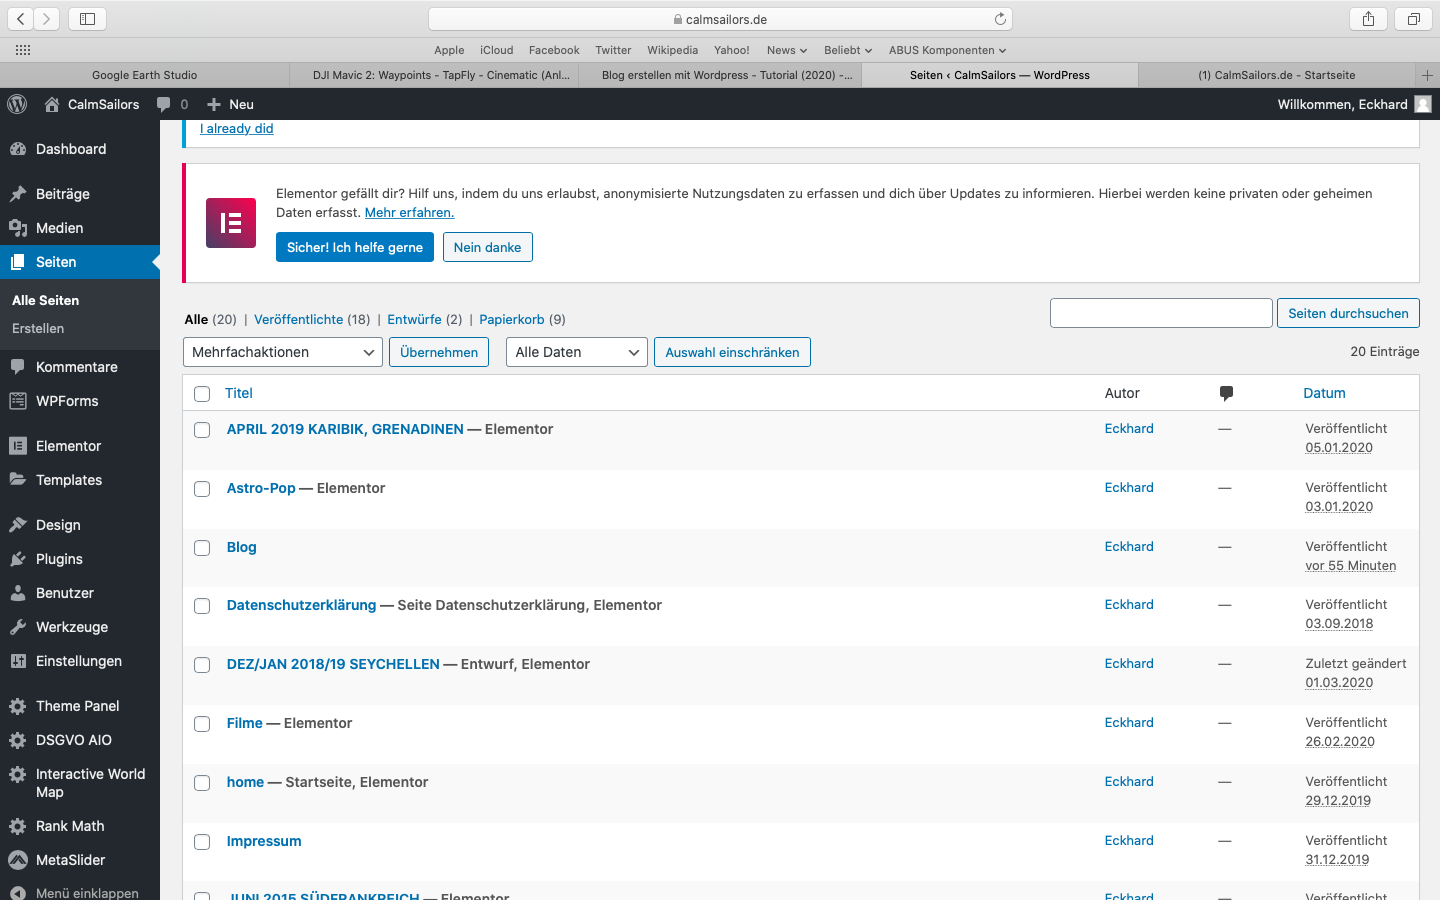This screenshot has width=1440, height=900.
Task: Open the Mehr erfahren link
Action: point(409,212)
